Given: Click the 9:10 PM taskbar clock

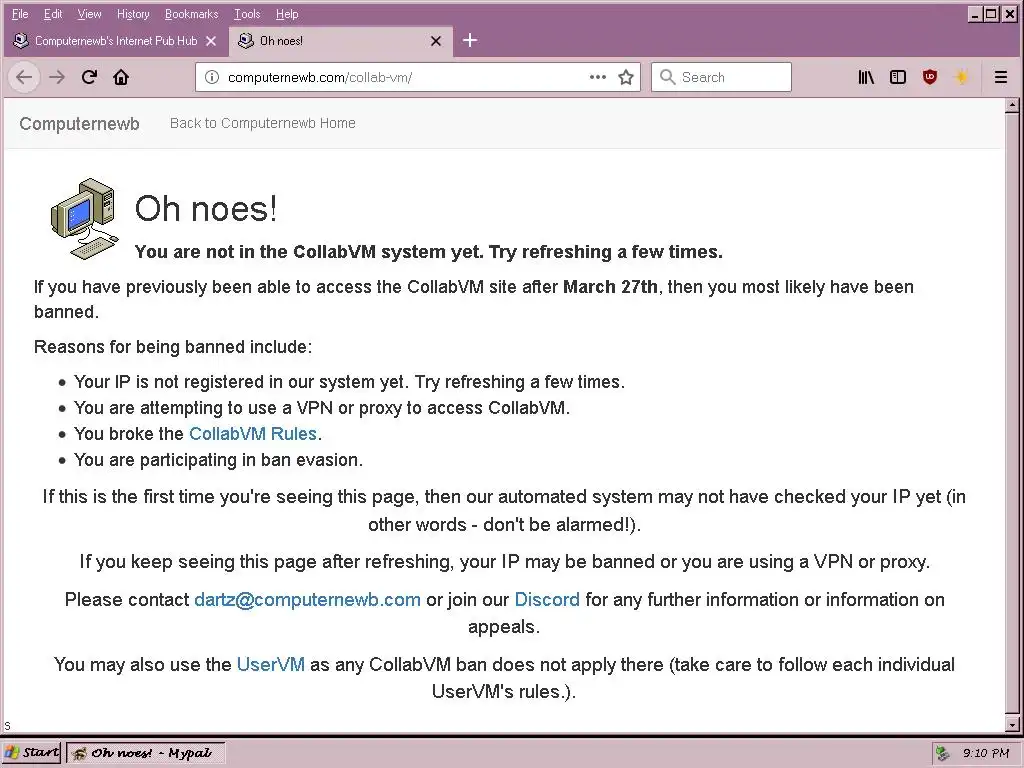Looking at the screenshot, I should 985,753.
